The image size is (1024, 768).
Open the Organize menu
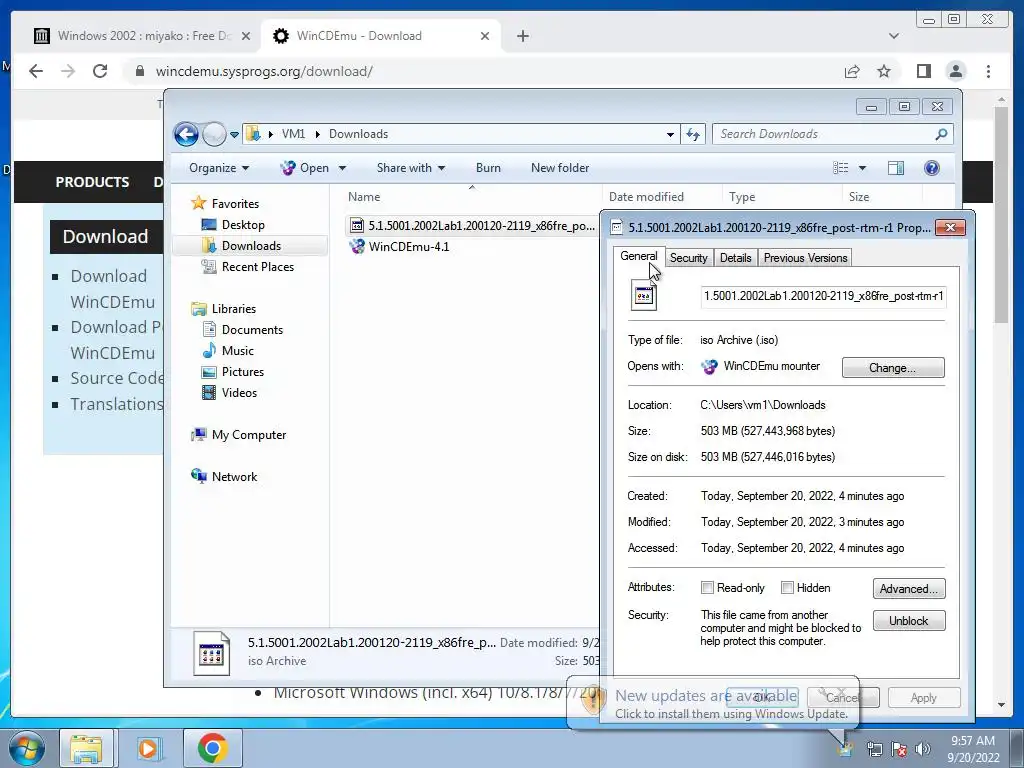coord(219,168)
